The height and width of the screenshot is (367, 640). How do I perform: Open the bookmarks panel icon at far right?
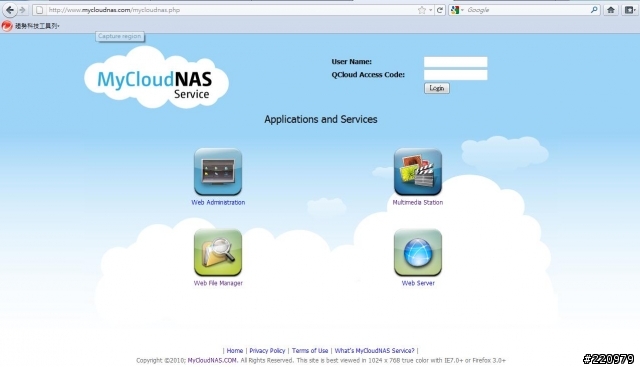tap(629, 10)
